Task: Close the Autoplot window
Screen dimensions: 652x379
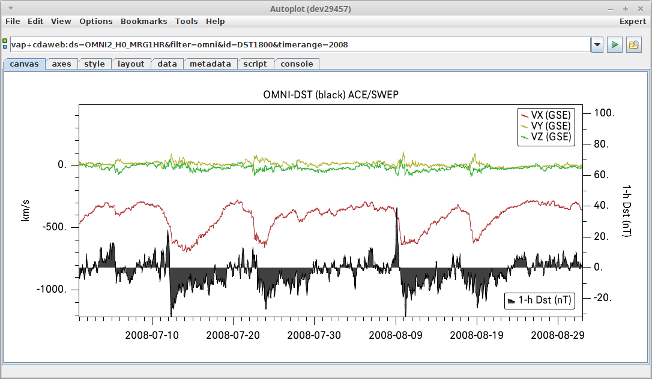Action: (x=640, y=9)
